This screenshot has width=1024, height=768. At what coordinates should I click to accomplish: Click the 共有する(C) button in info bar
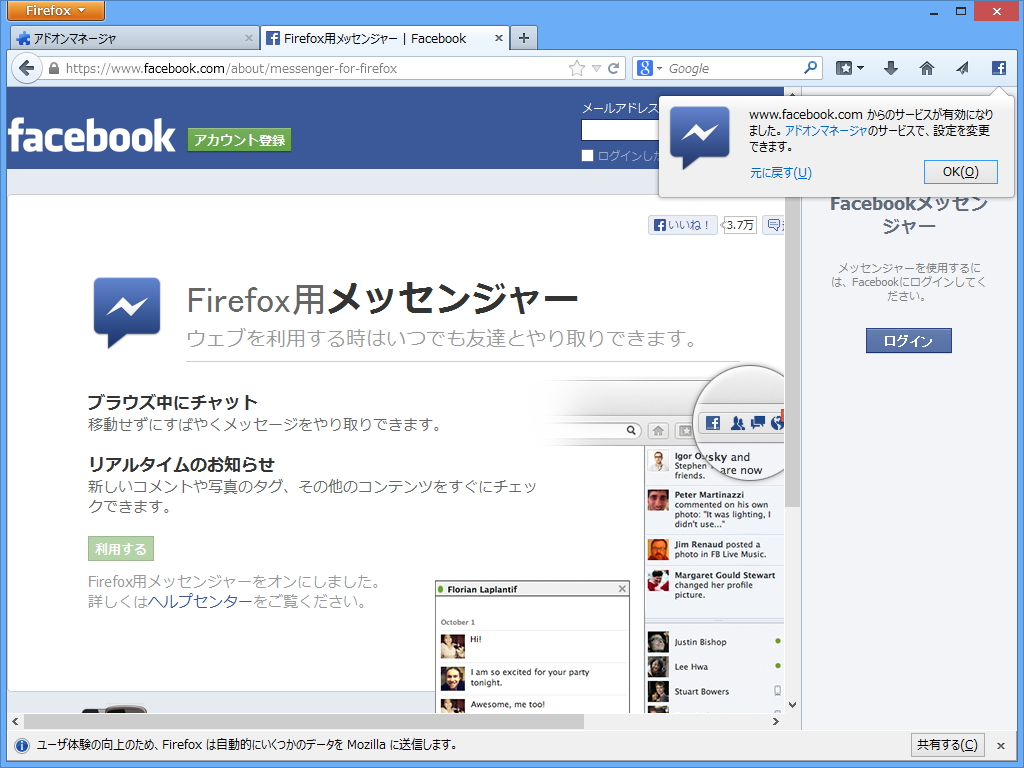click(x=947, y=744)
